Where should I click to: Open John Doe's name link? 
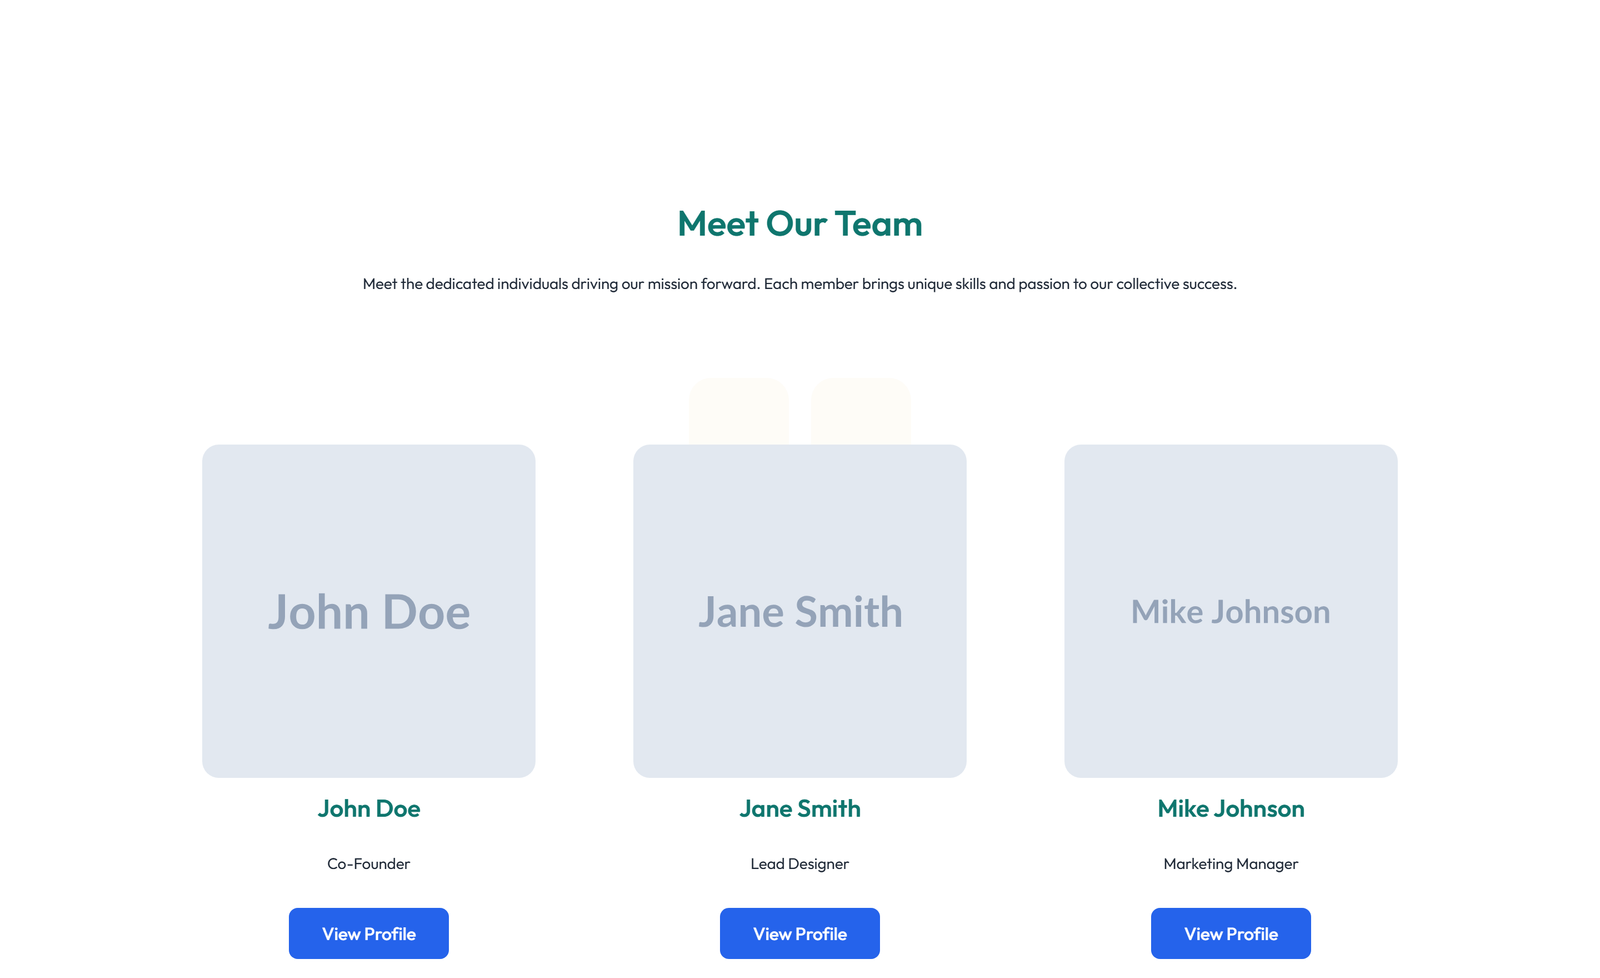368,809
